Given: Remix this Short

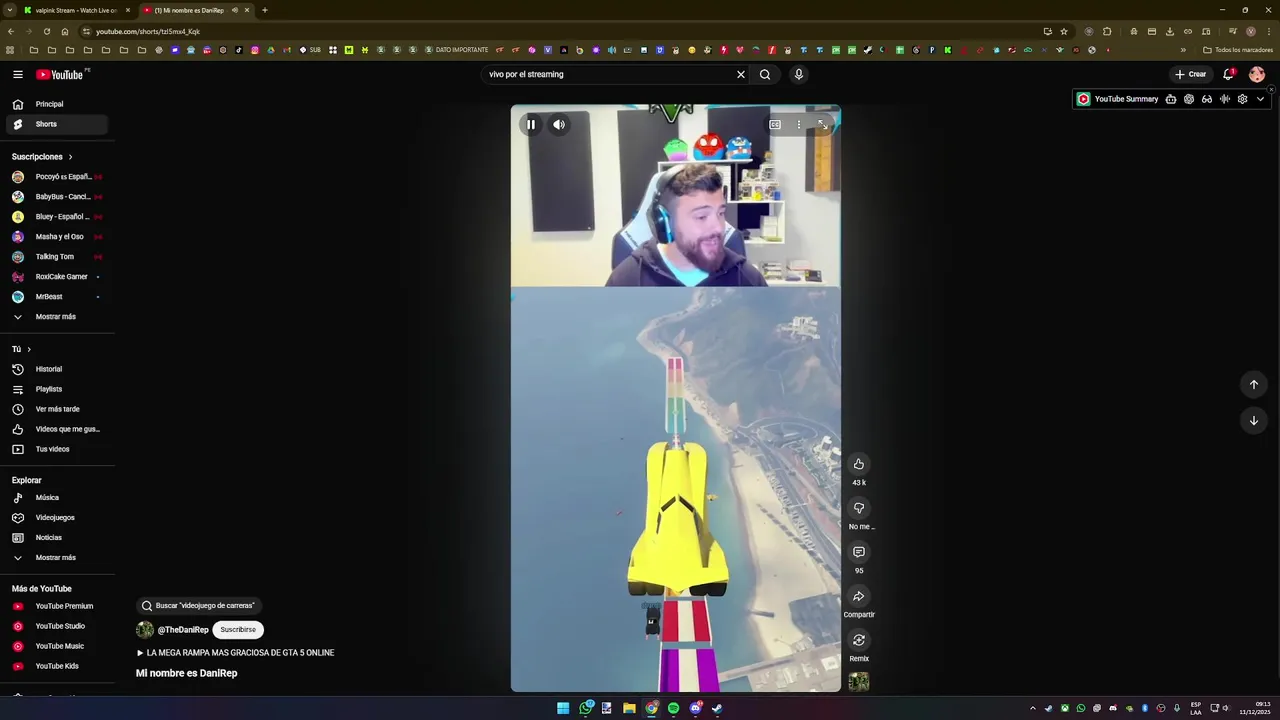Looking at the screenshot, I should pos(859,640).
